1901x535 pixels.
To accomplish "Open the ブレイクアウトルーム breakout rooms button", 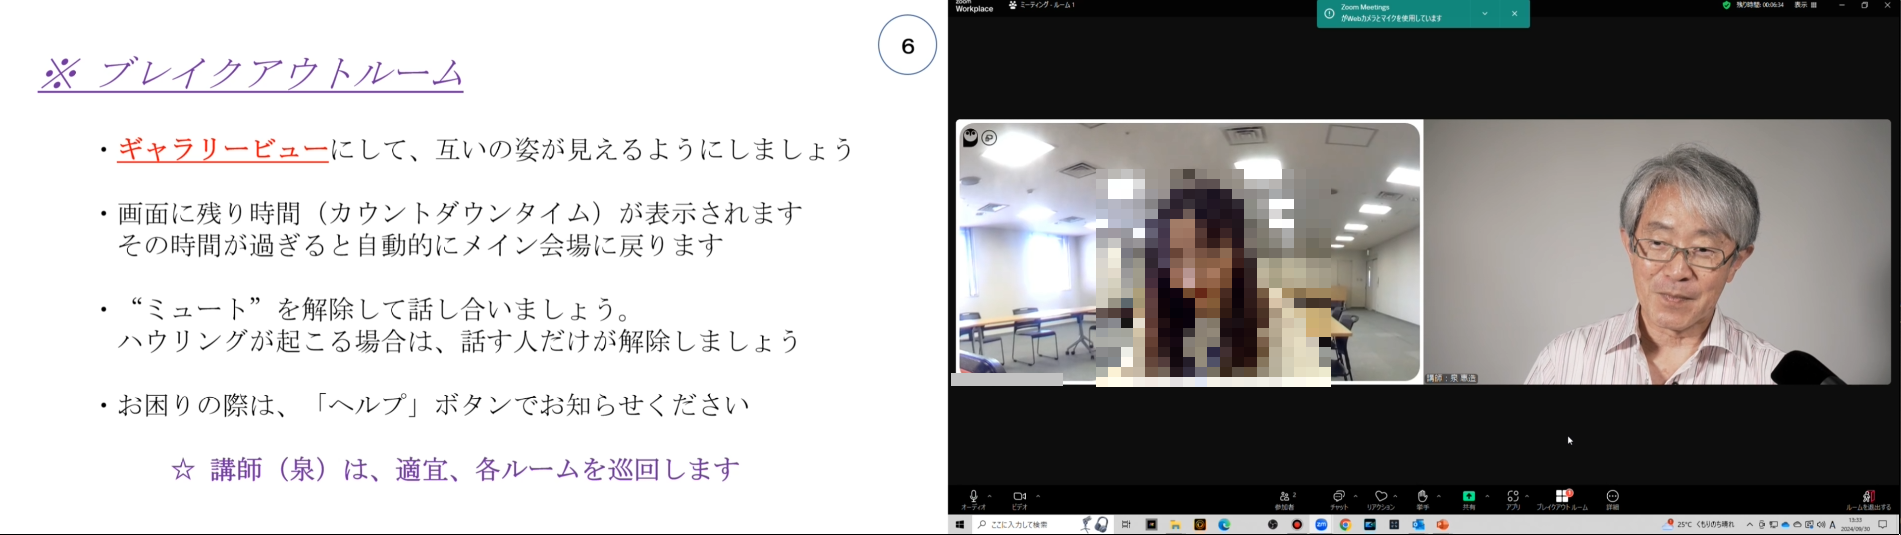I will tap(1562, 500).
